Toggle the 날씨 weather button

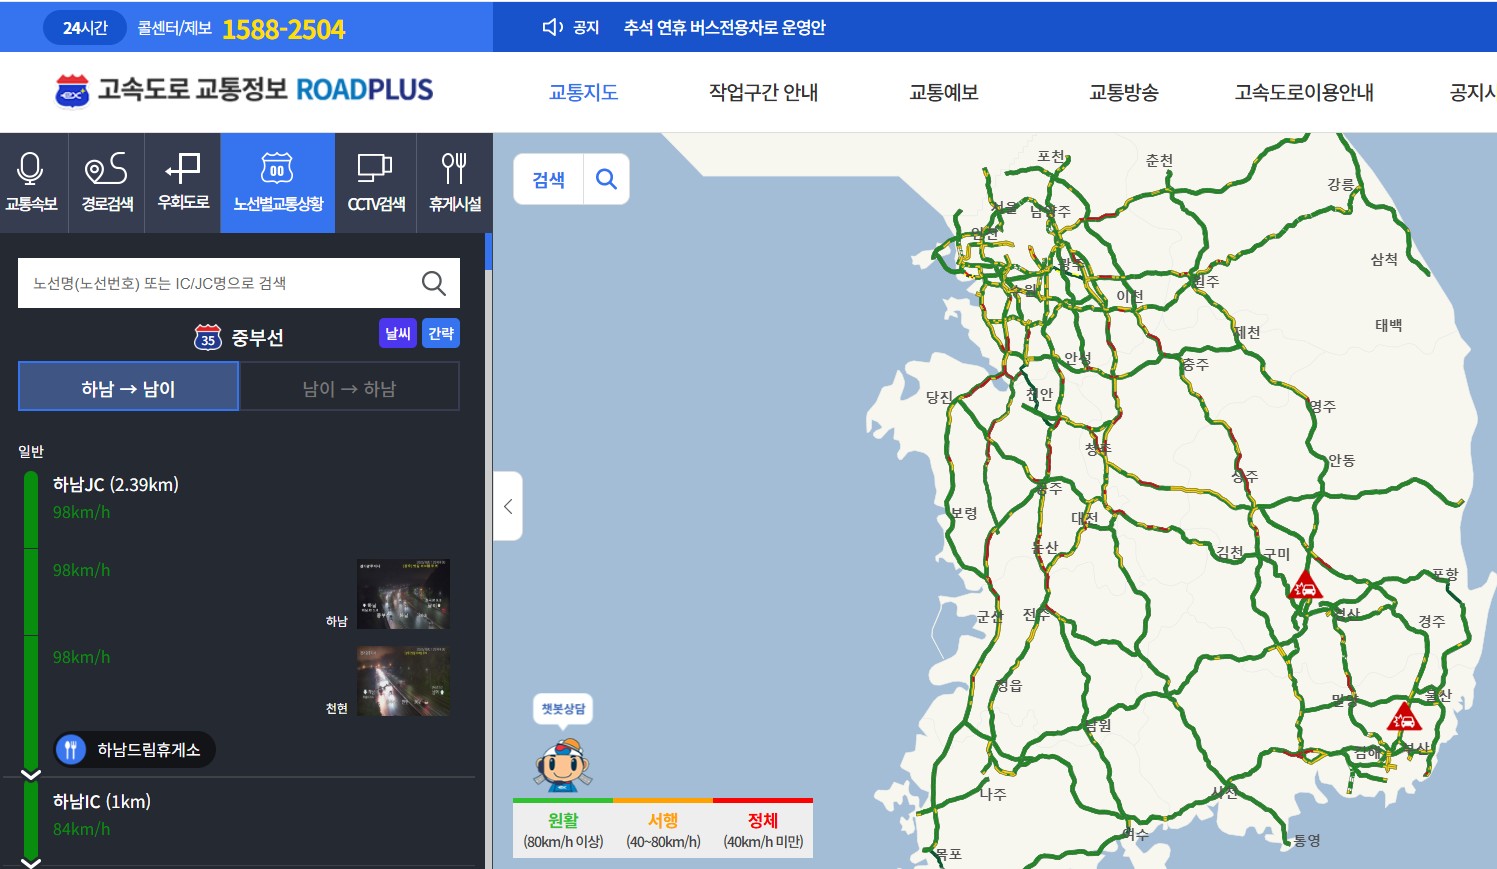pos(398,333)
